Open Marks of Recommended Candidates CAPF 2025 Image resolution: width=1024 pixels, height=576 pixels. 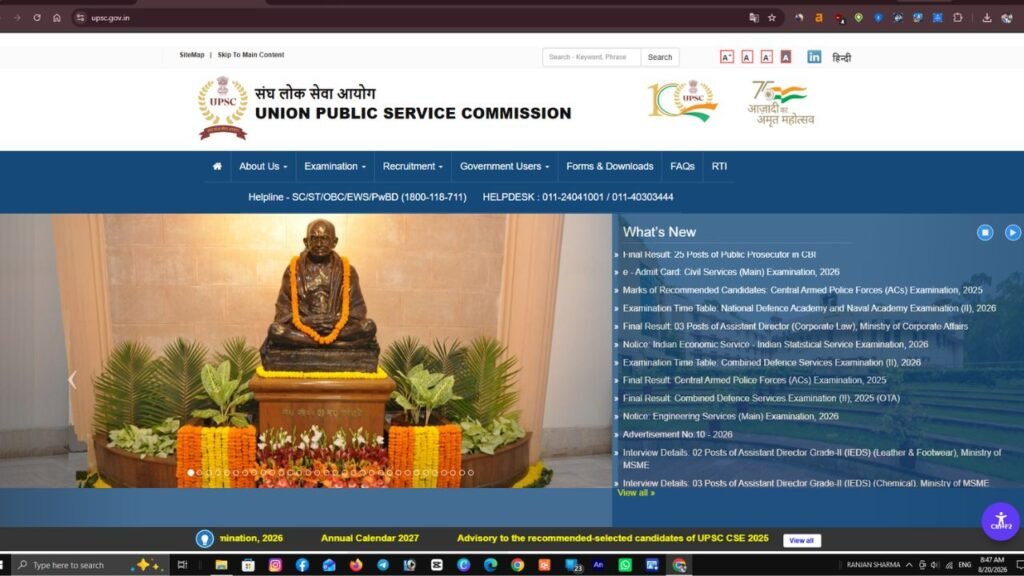[x=802, y=290]
